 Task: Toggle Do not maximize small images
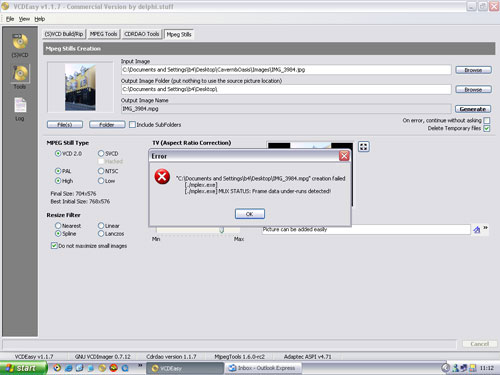54,246
